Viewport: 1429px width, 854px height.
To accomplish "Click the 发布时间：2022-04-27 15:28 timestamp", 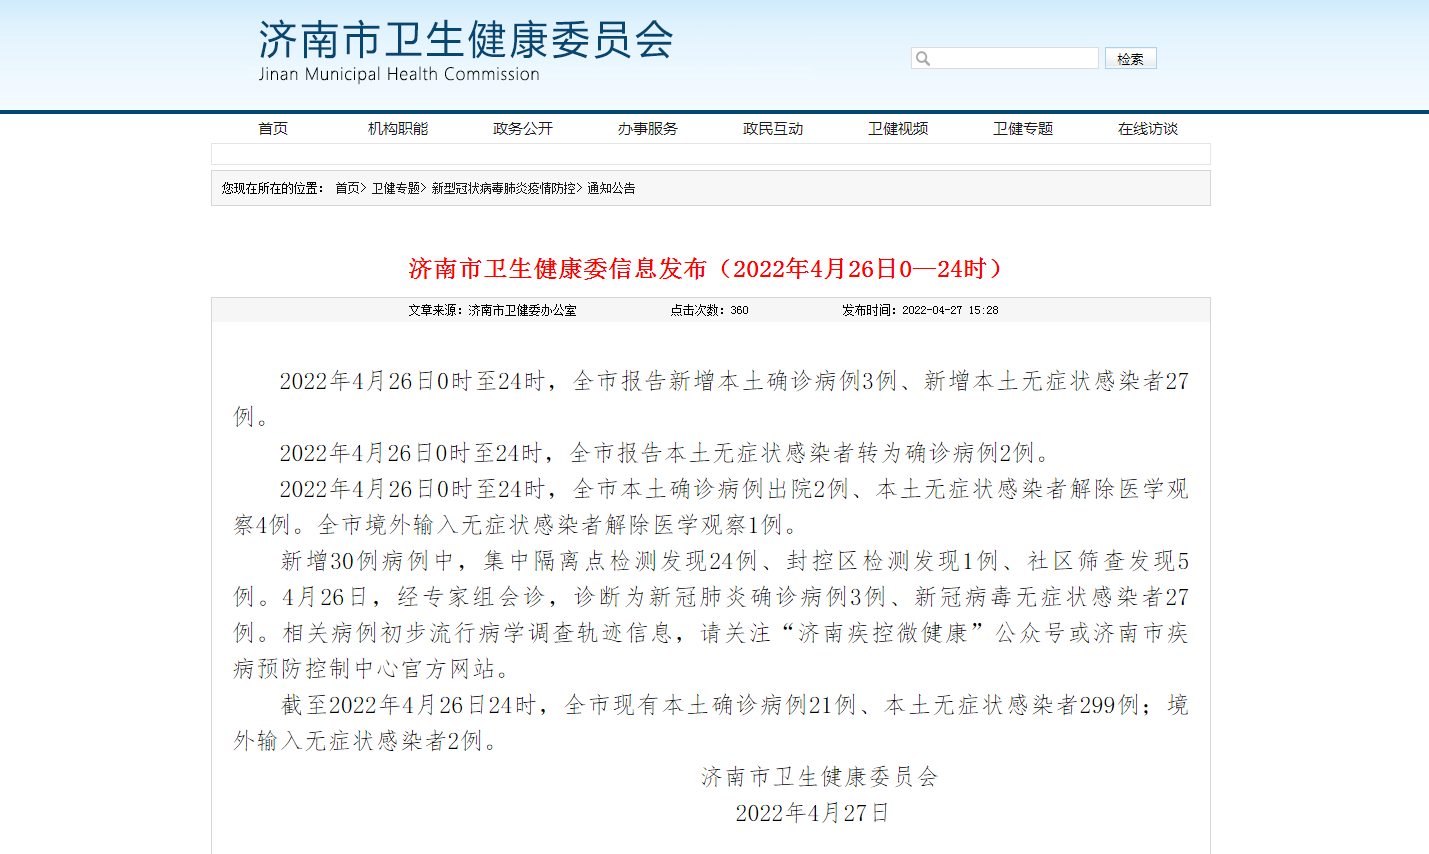I will [920, 310].
